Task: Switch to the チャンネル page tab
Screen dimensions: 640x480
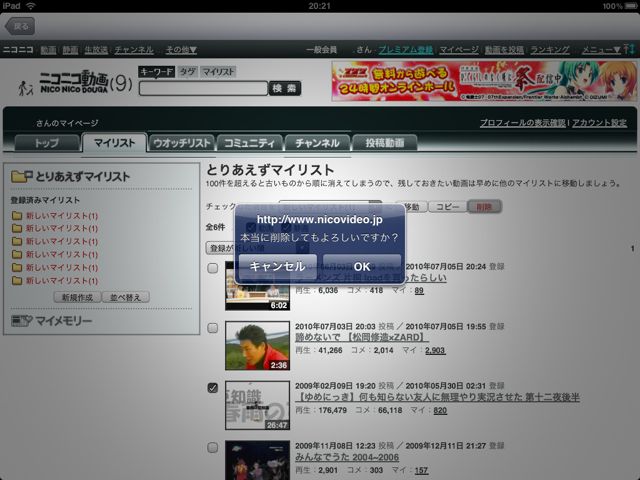Action: click(x=317, y=143)
